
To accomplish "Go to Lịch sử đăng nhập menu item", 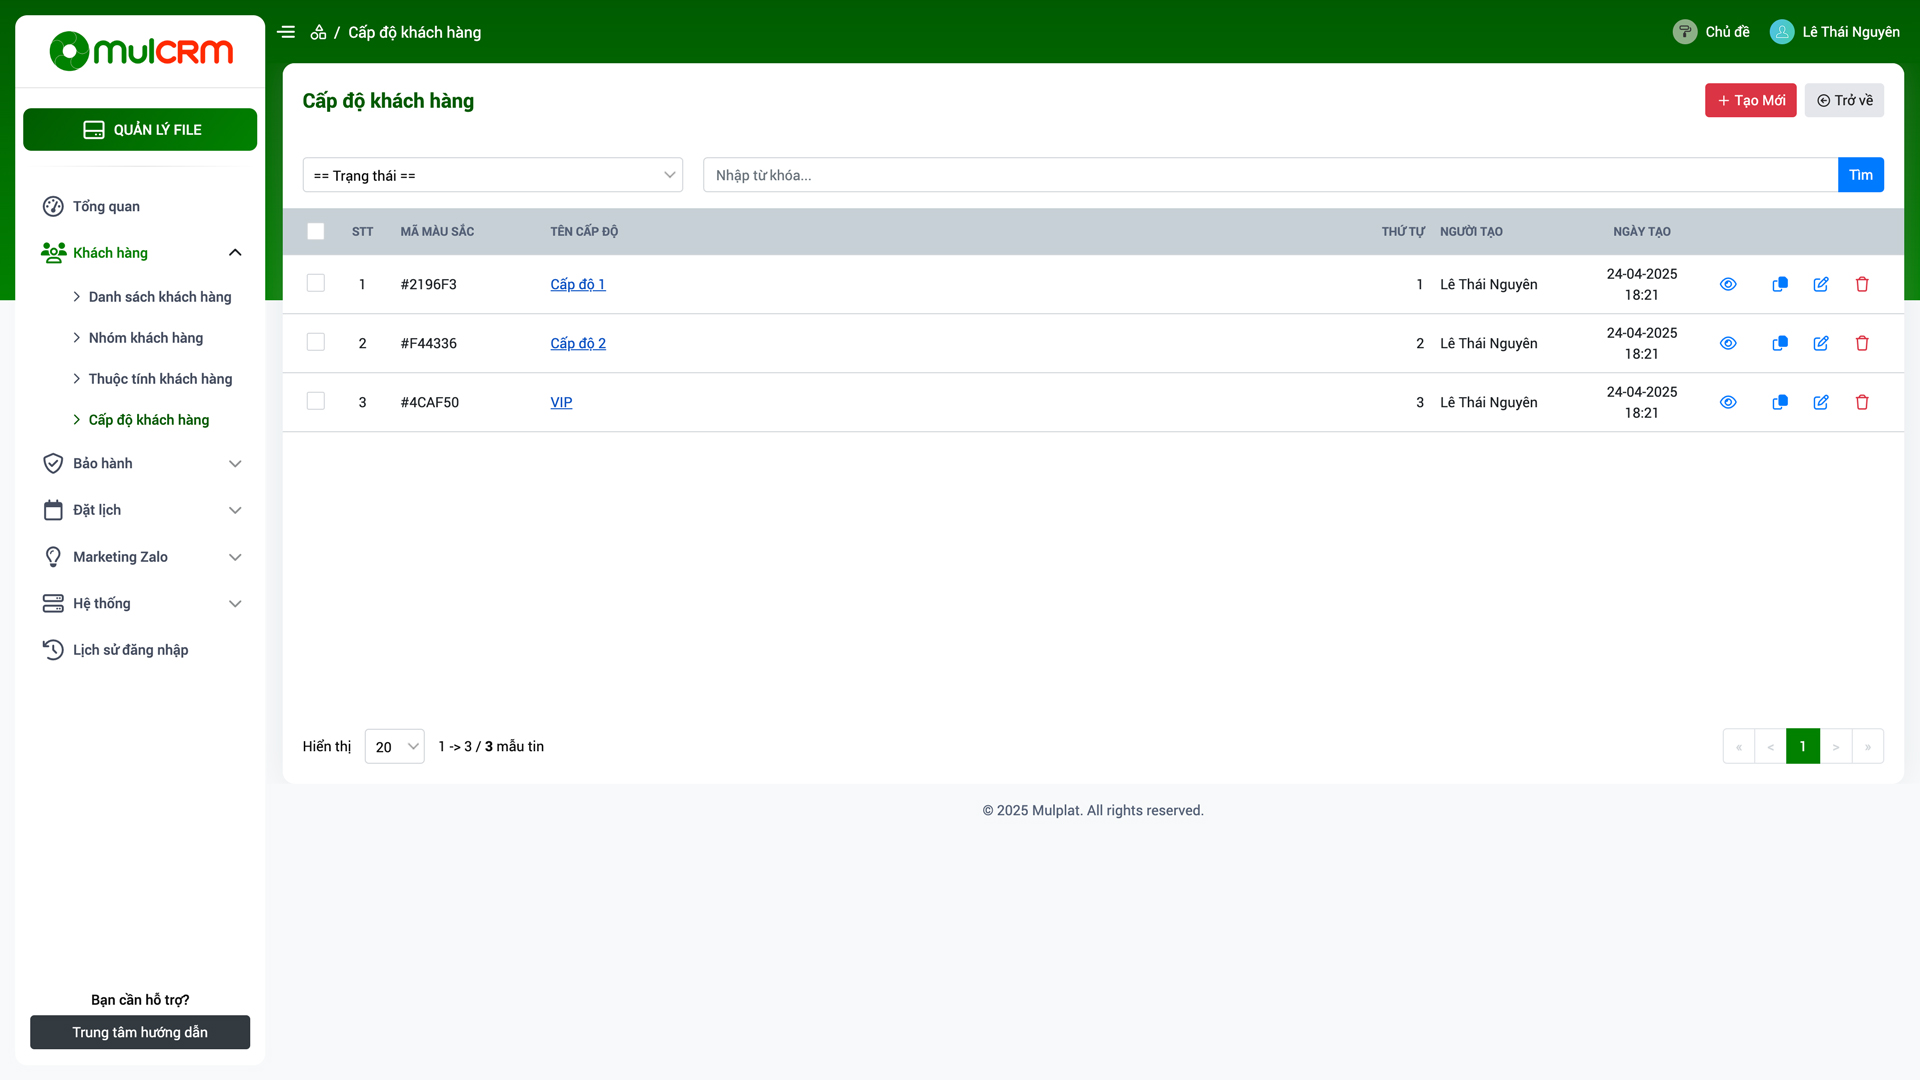I will tap(130, 650).
